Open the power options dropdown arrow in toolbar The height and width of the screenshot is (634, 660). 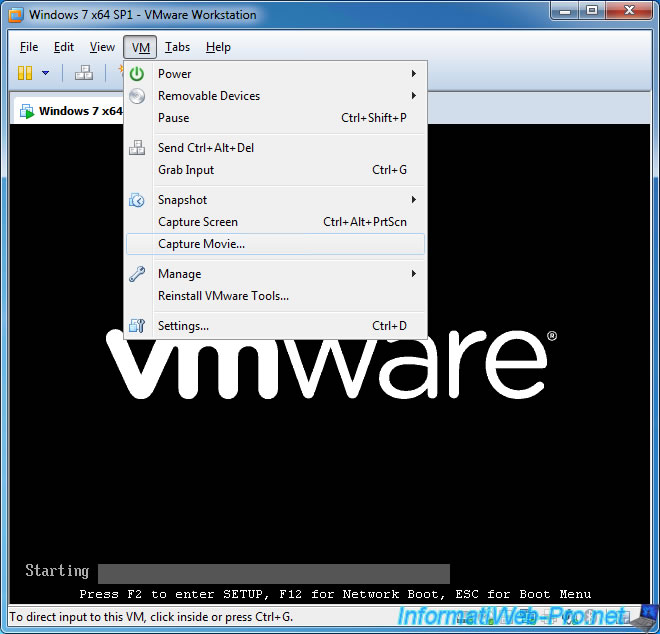click(45, 73)
